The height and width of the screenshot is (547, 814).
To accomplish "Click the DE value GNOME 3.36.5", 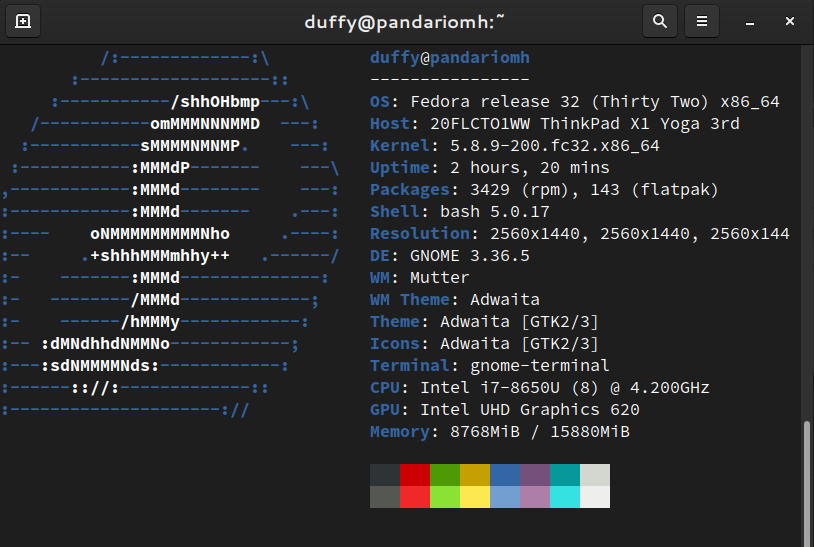I will pos(470,256).
